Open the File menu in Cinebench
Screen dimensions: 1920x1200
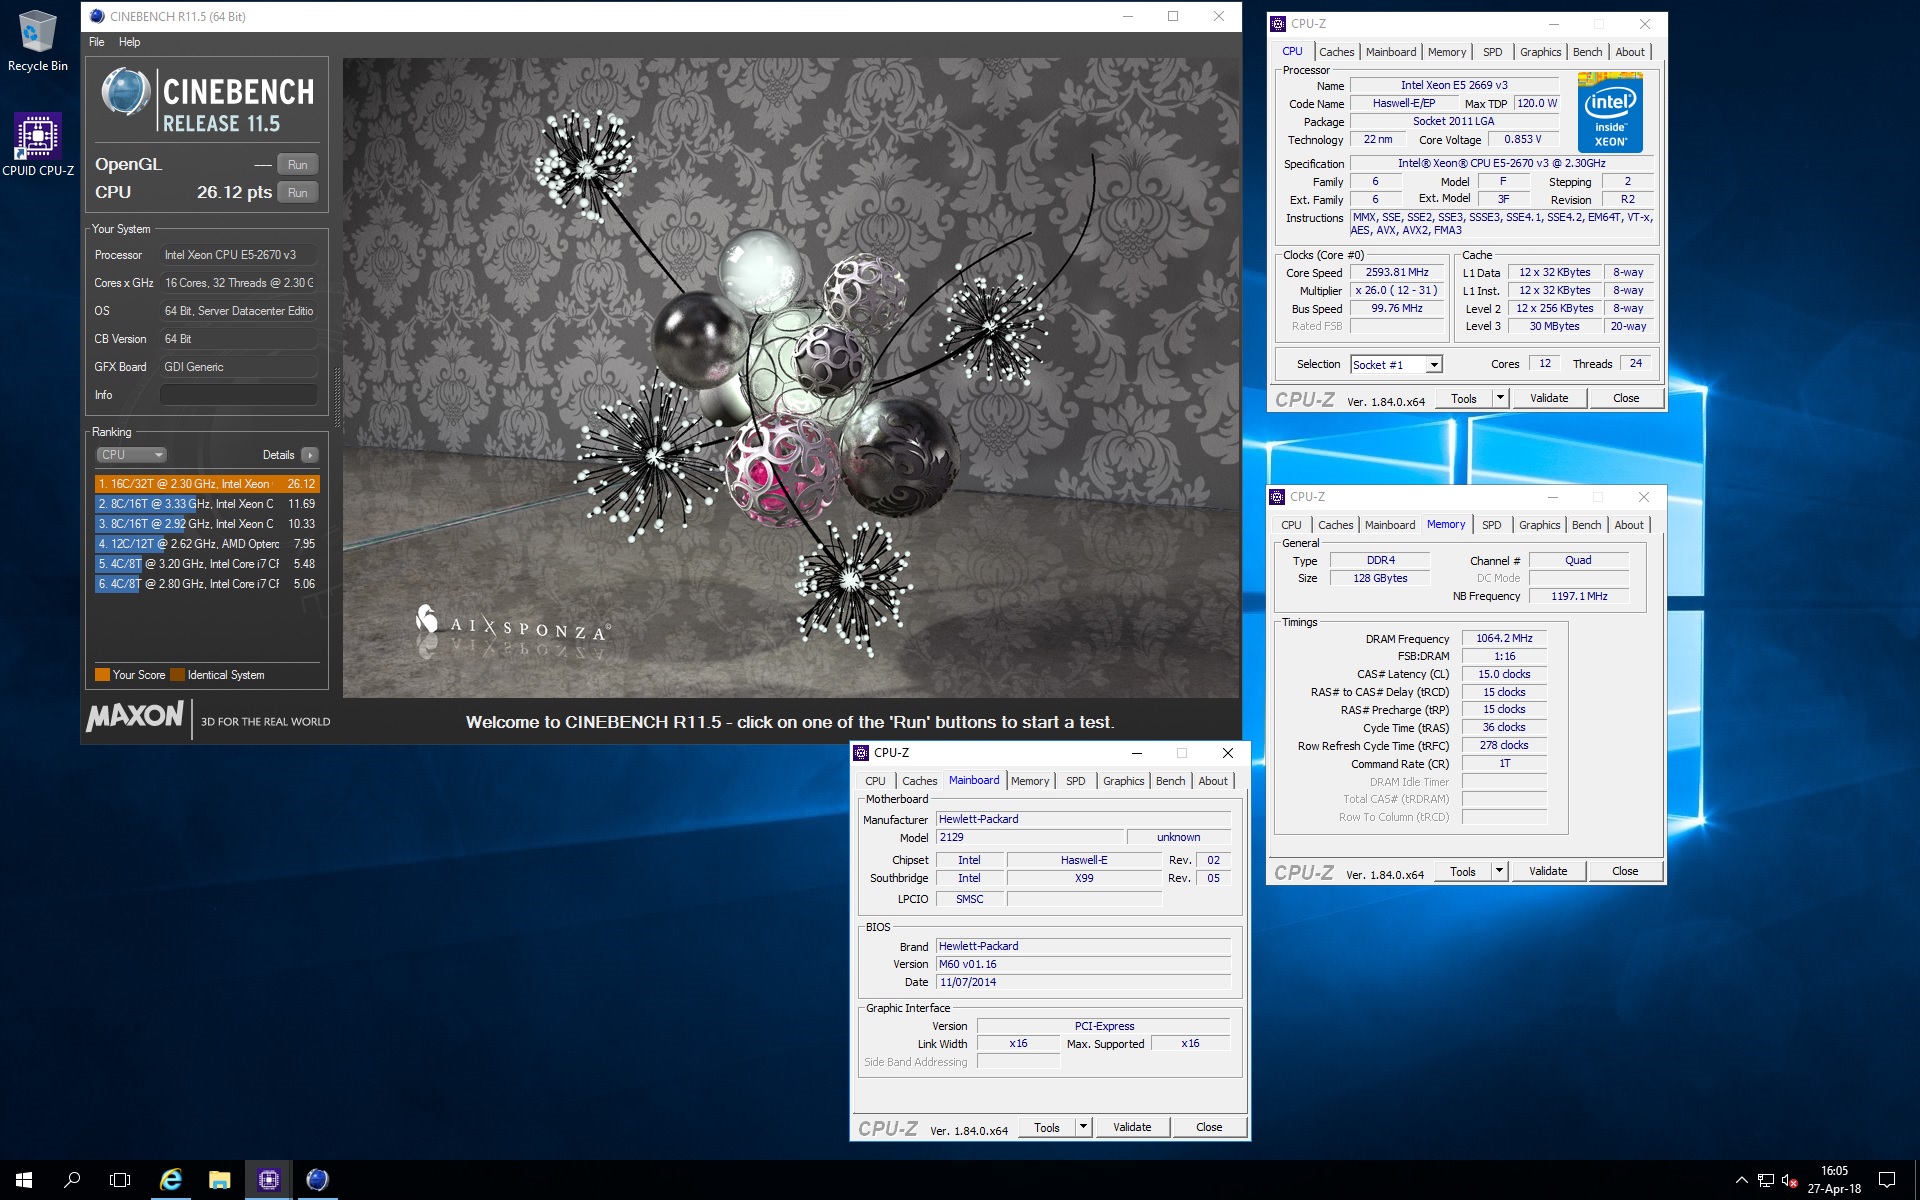(x=96, y=42)
